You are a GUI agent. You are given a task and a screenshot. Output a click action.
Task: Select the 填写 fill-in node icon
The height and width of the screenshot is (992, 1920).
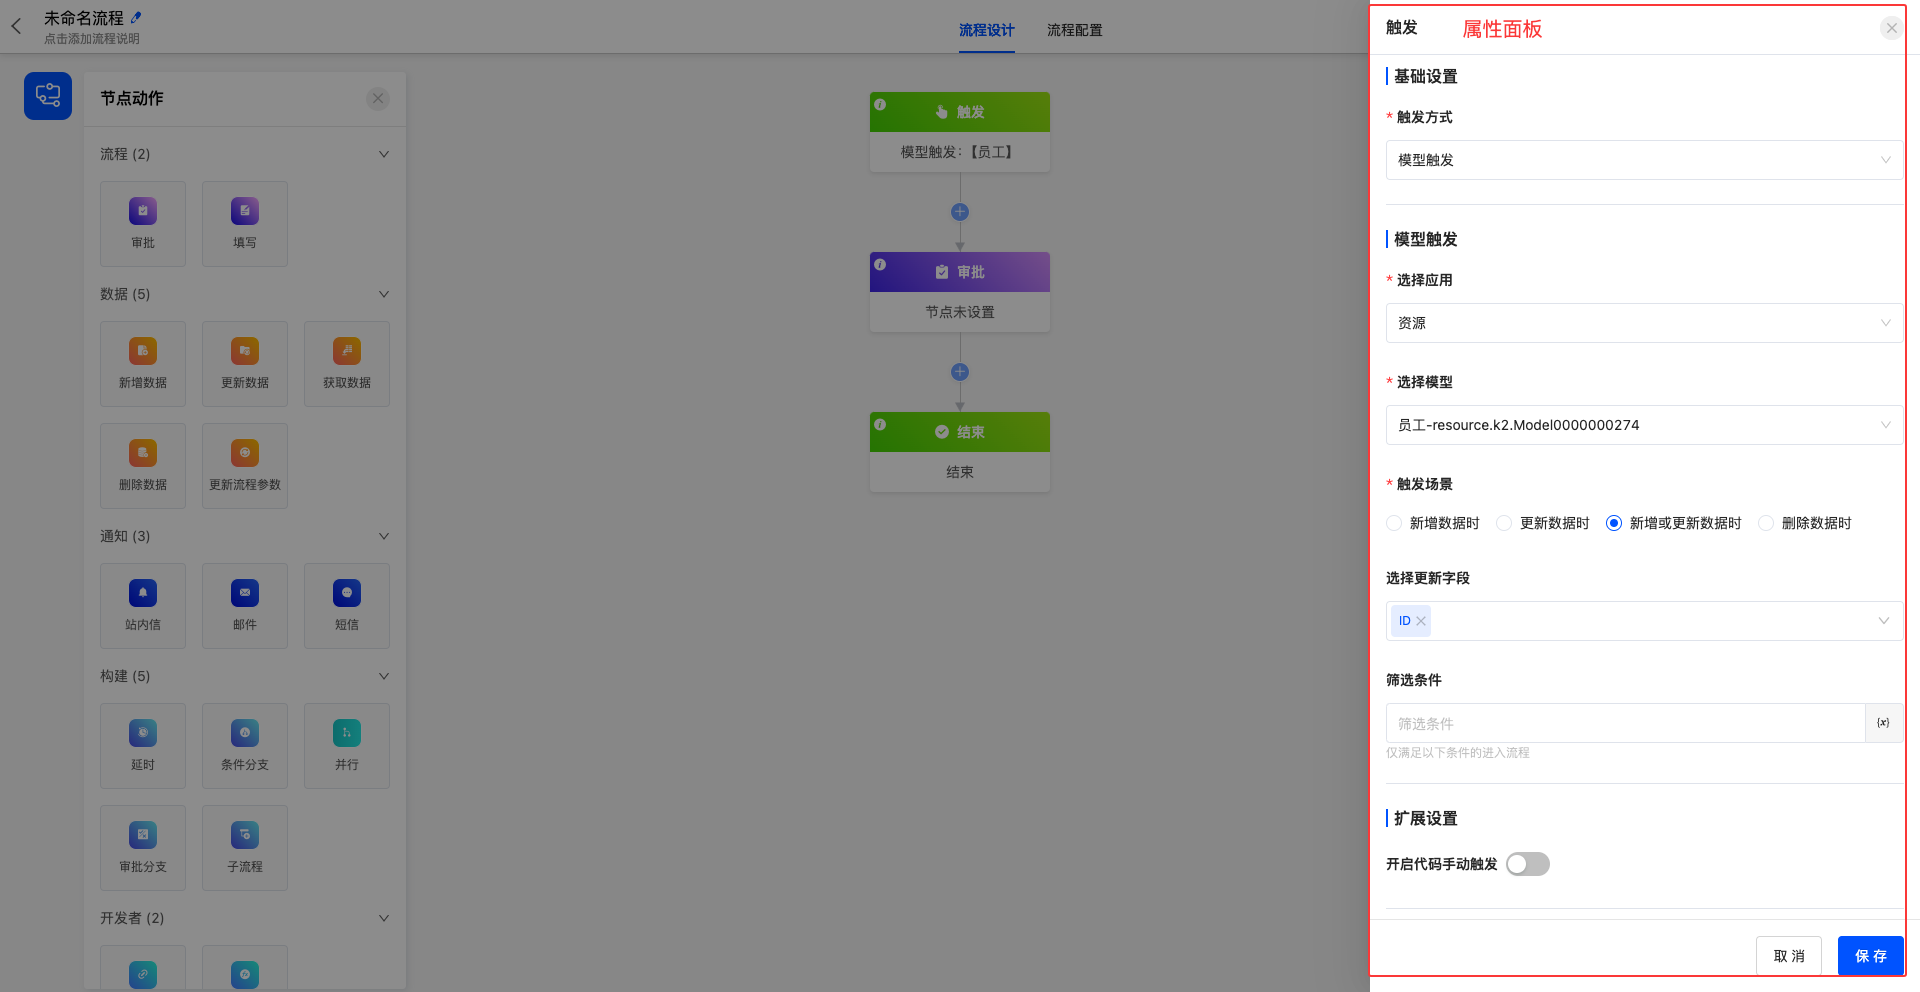coord(245,212)
